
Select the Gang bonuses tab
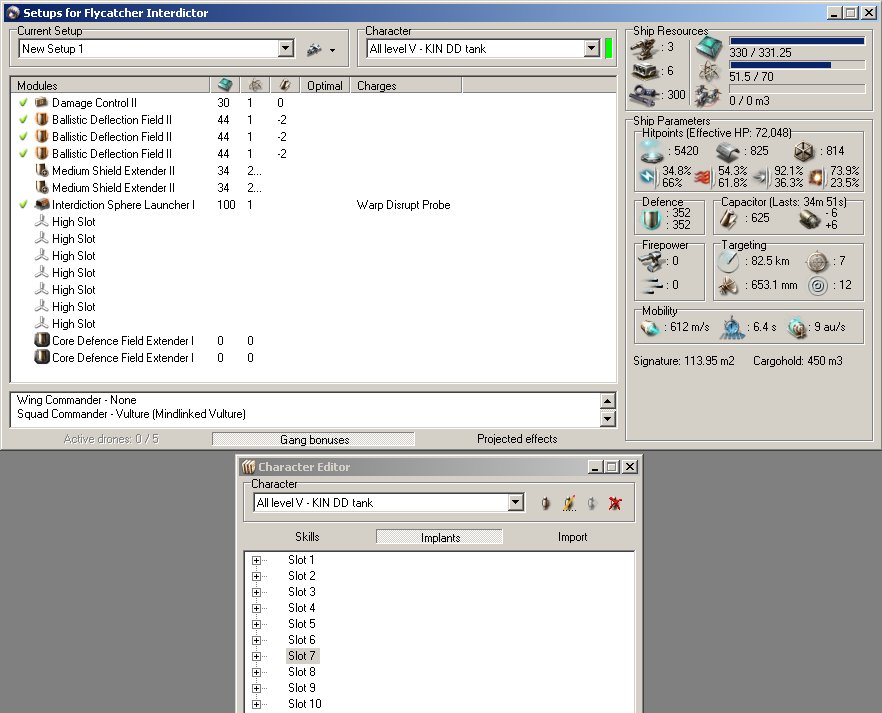pos(313,440)
